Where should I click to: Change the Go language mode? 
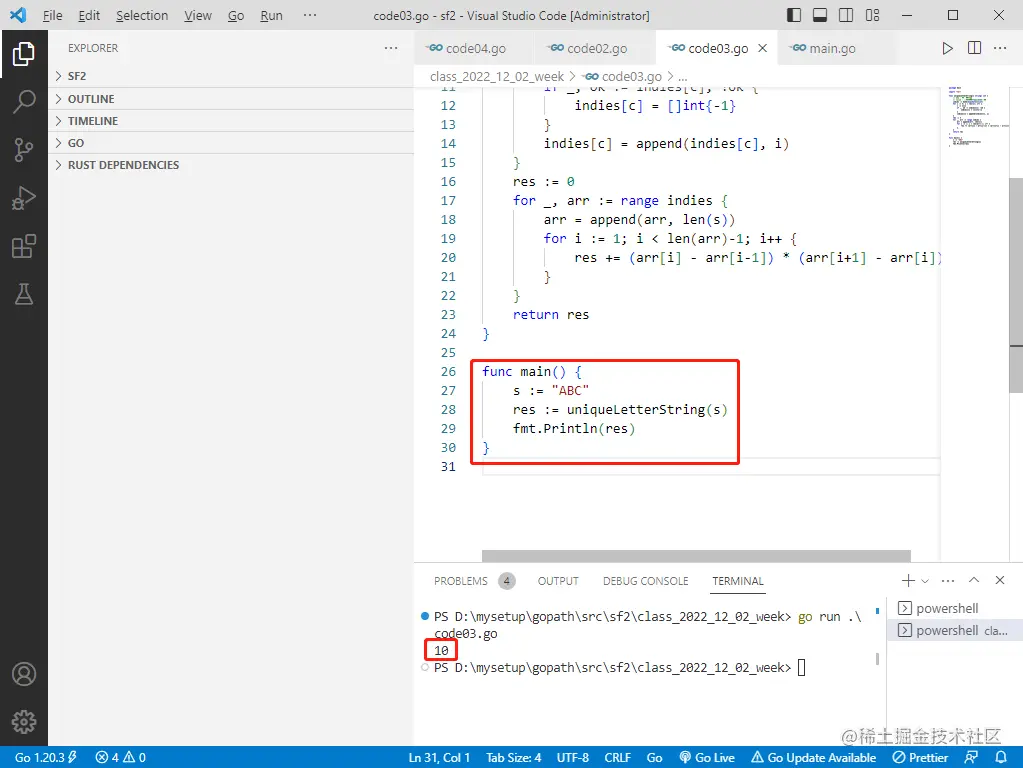click(654, 757)
